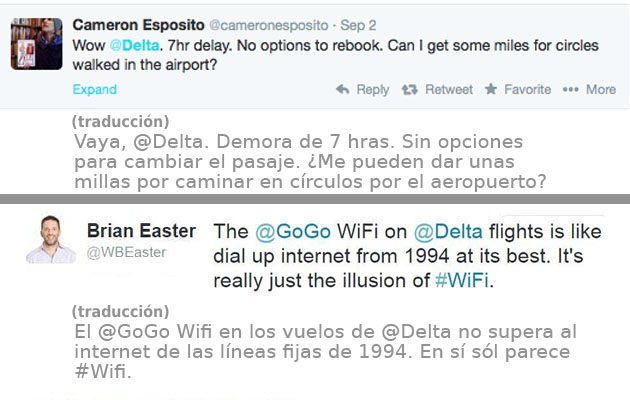The width and height of the screenshot is (630, 400).
Task: Open the More options dropdown label
Action: tap(601, 90)
